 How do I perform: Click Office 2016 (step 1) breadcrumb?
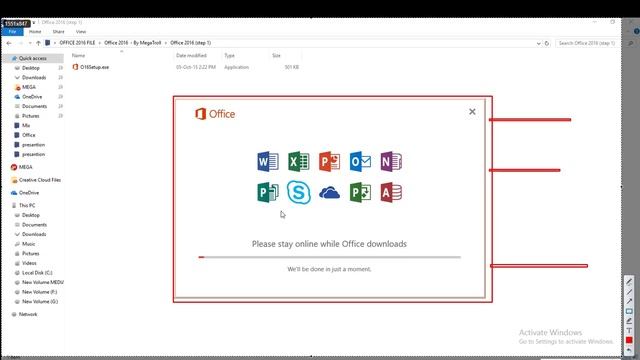click(x=191, y=43)
